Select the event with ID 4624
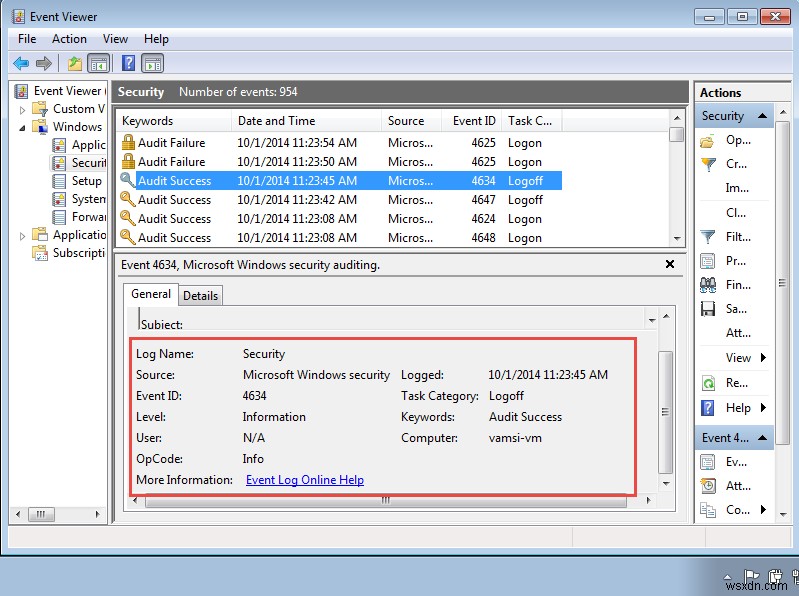Image resolution: width=799 pixels, height=596 pixels. [340, 219]
